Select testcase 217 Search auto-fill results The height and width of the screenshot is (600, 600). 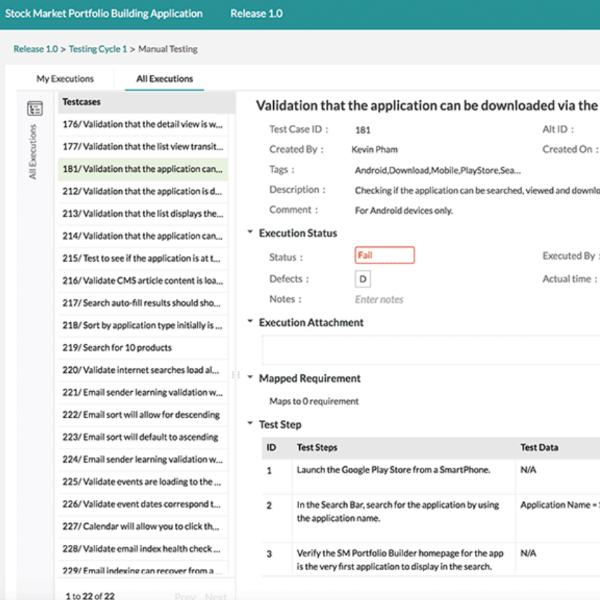pos(143,303)
